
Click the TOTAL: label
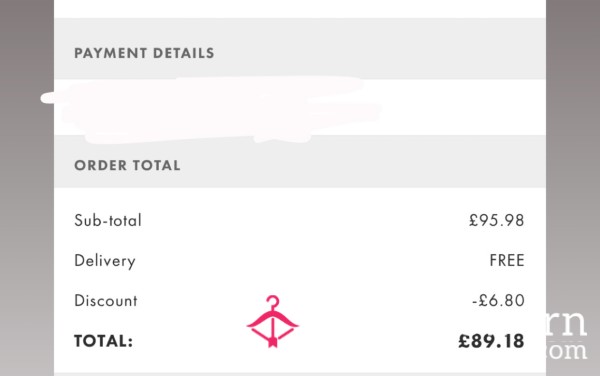(103, 341)
